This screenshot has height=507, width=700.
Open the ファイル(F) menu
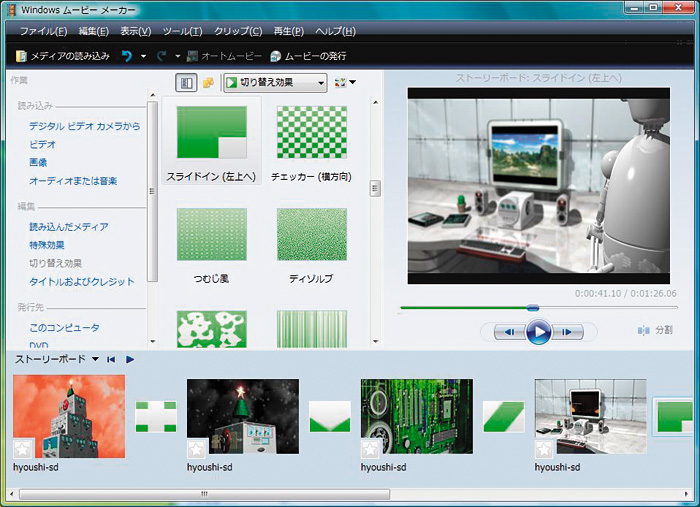(45, 31)
